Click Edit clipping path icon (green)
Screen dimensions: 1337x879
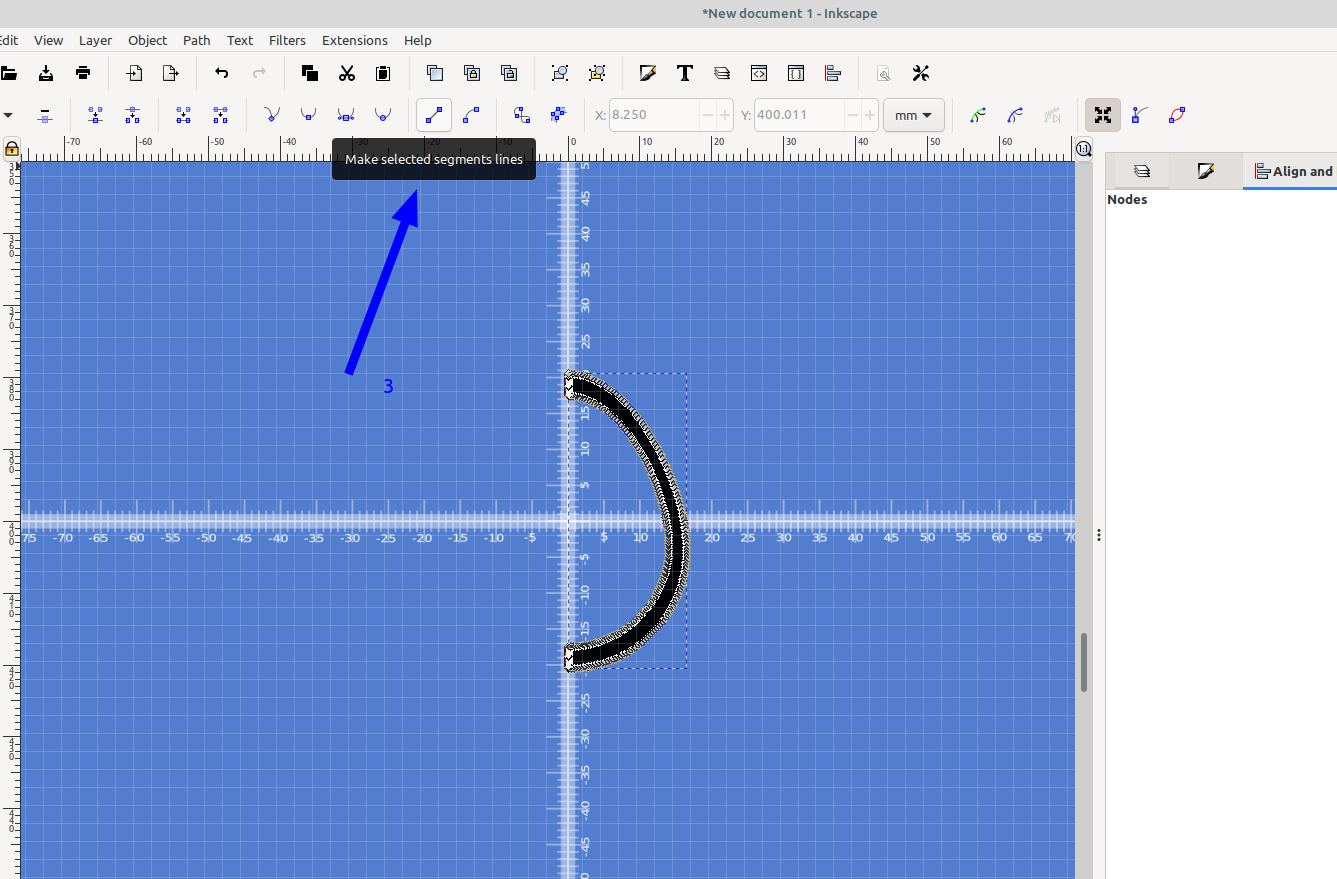[978, 115]
